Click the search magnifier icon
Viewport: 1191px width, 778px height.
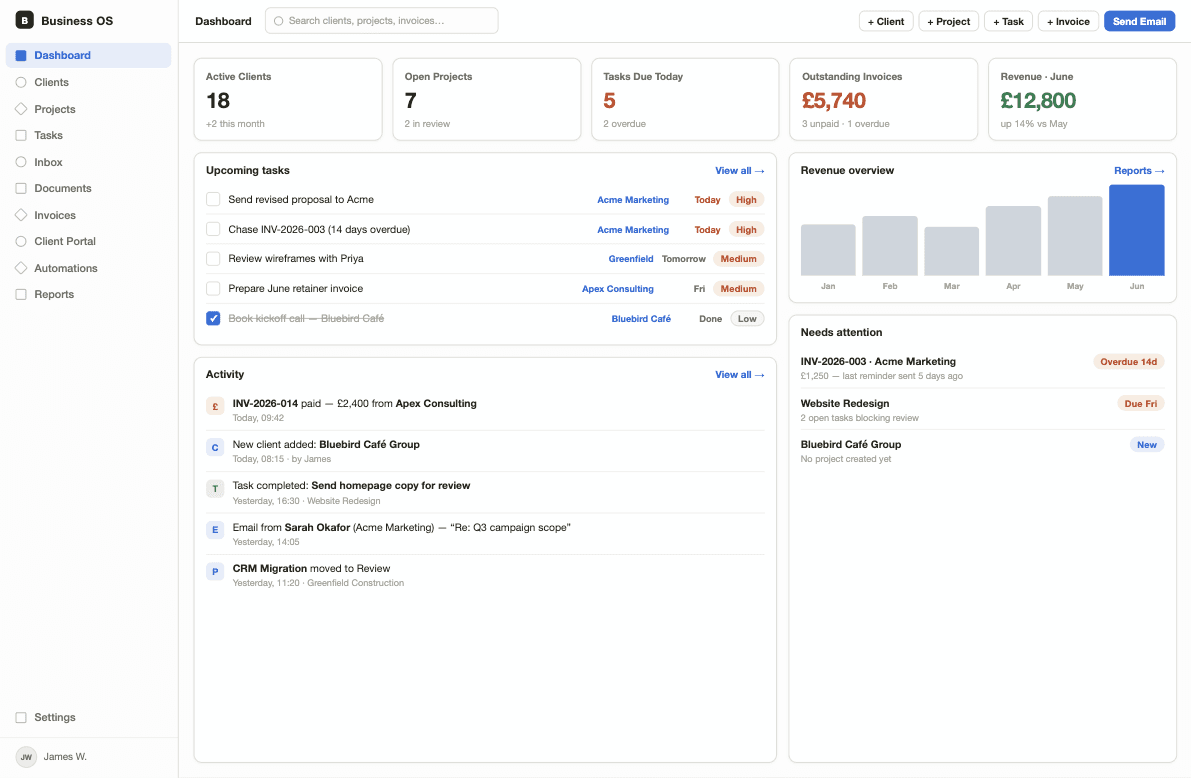(279, 21)
